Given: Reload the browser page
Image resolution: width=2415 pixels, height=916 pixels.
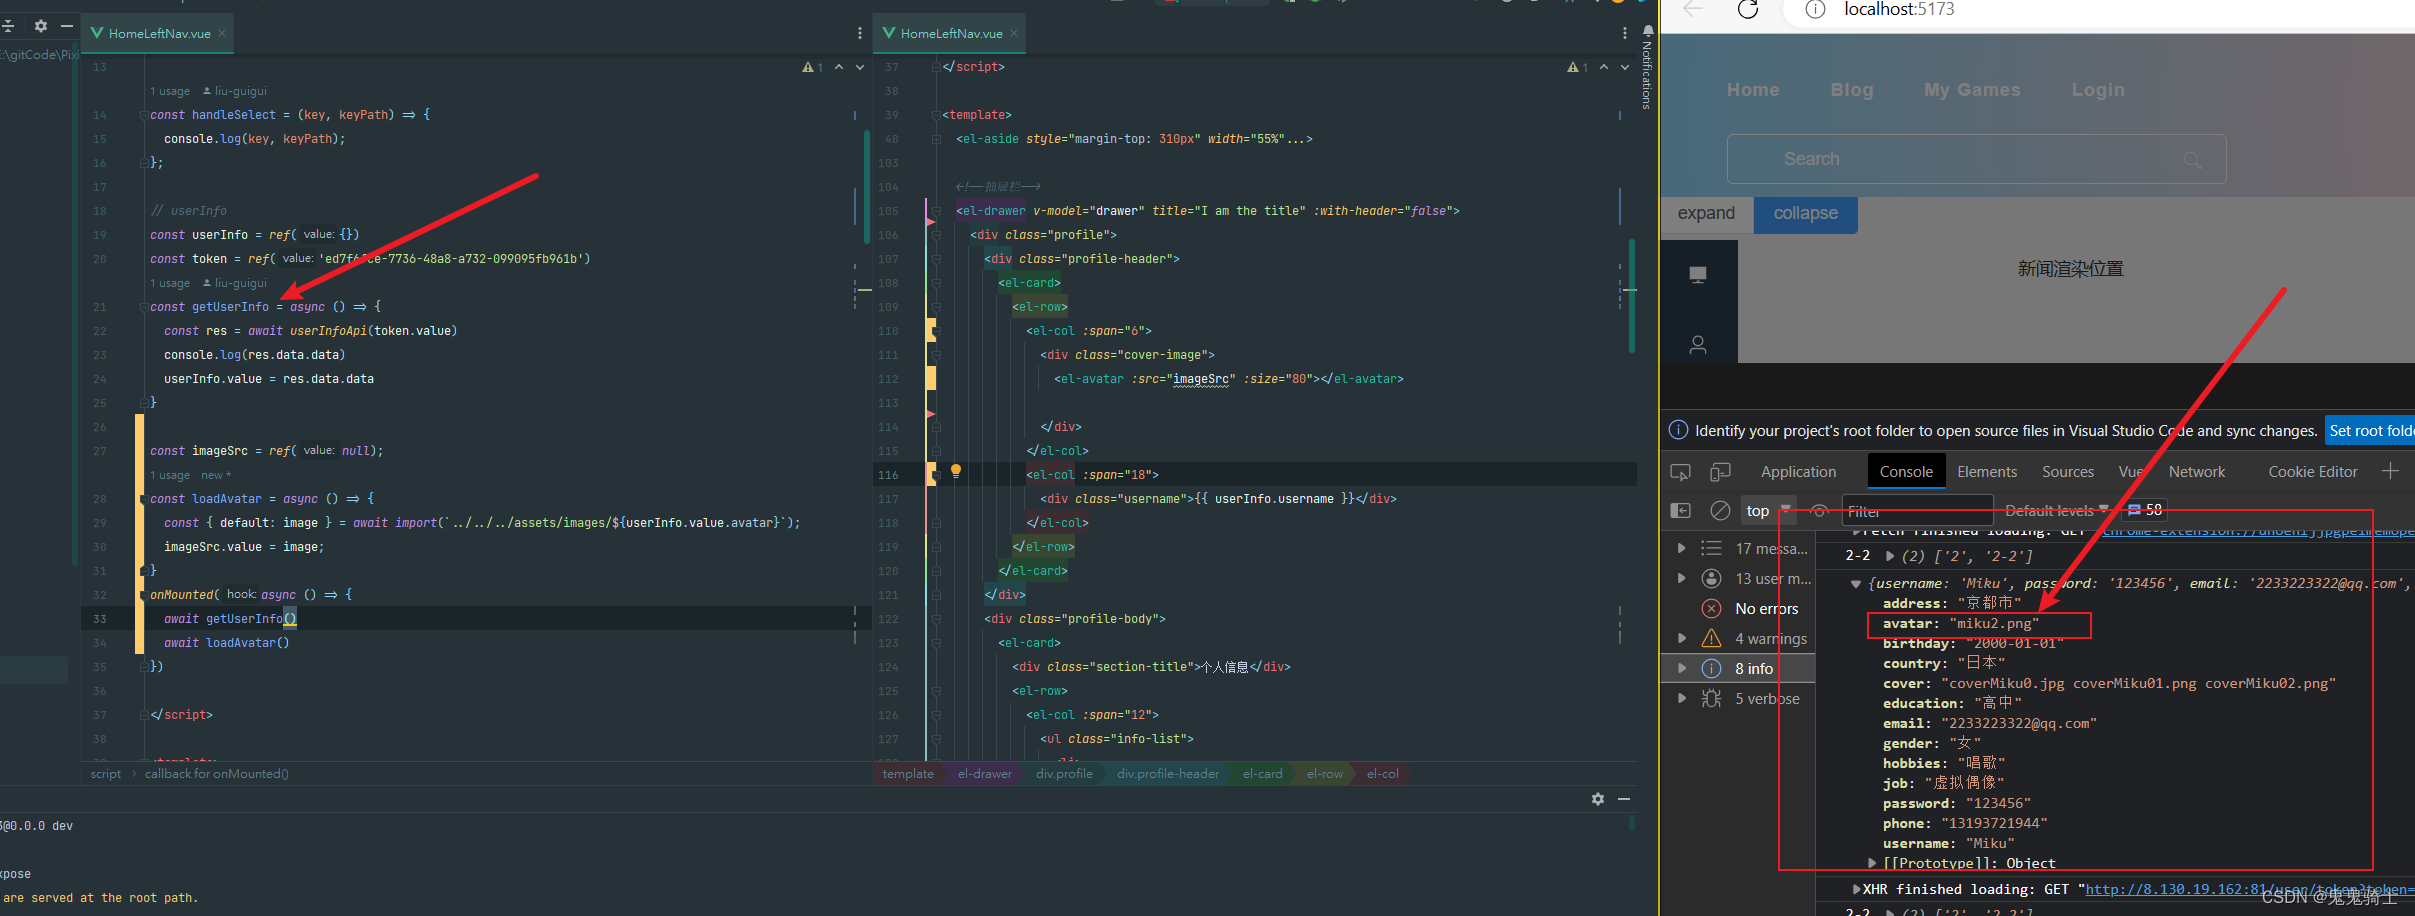Looking at the screenshot, I should tap(1747, 10).
